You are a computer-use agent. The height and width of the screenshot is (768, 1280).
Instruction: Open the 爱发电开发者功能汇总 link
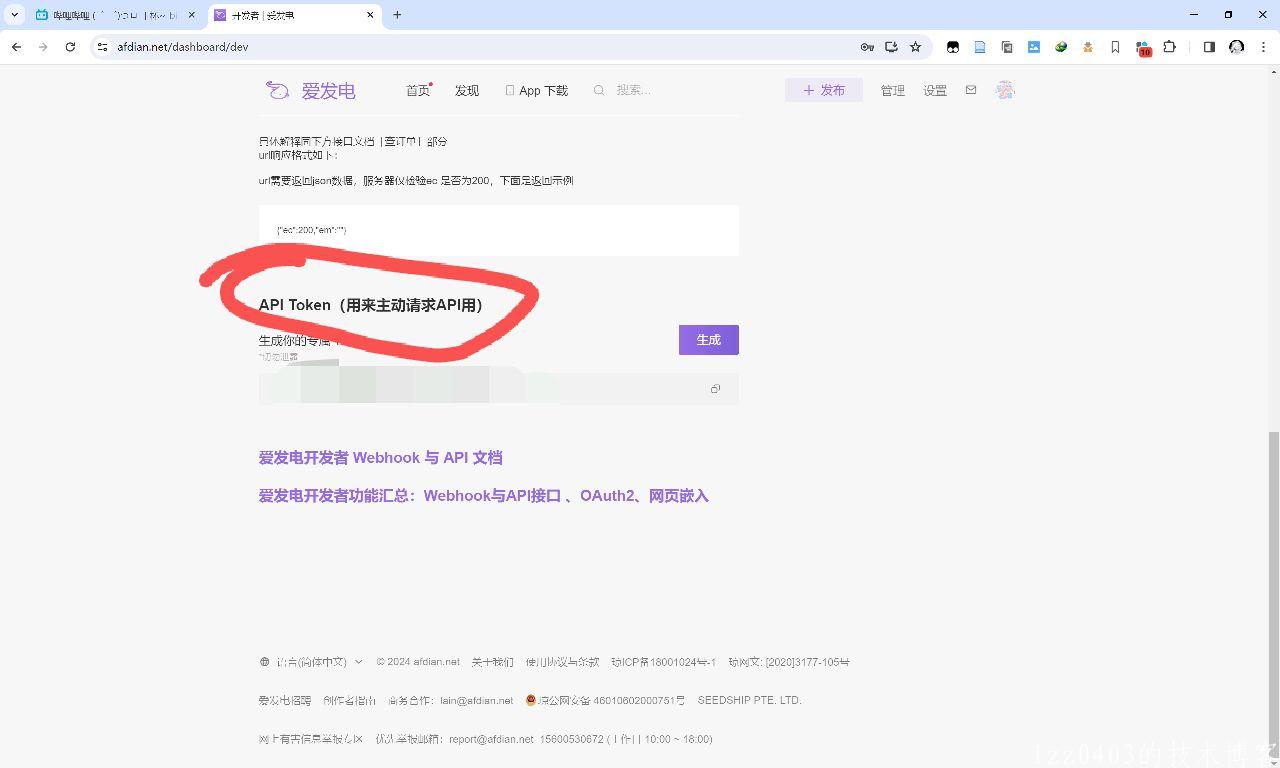(483, 495)
